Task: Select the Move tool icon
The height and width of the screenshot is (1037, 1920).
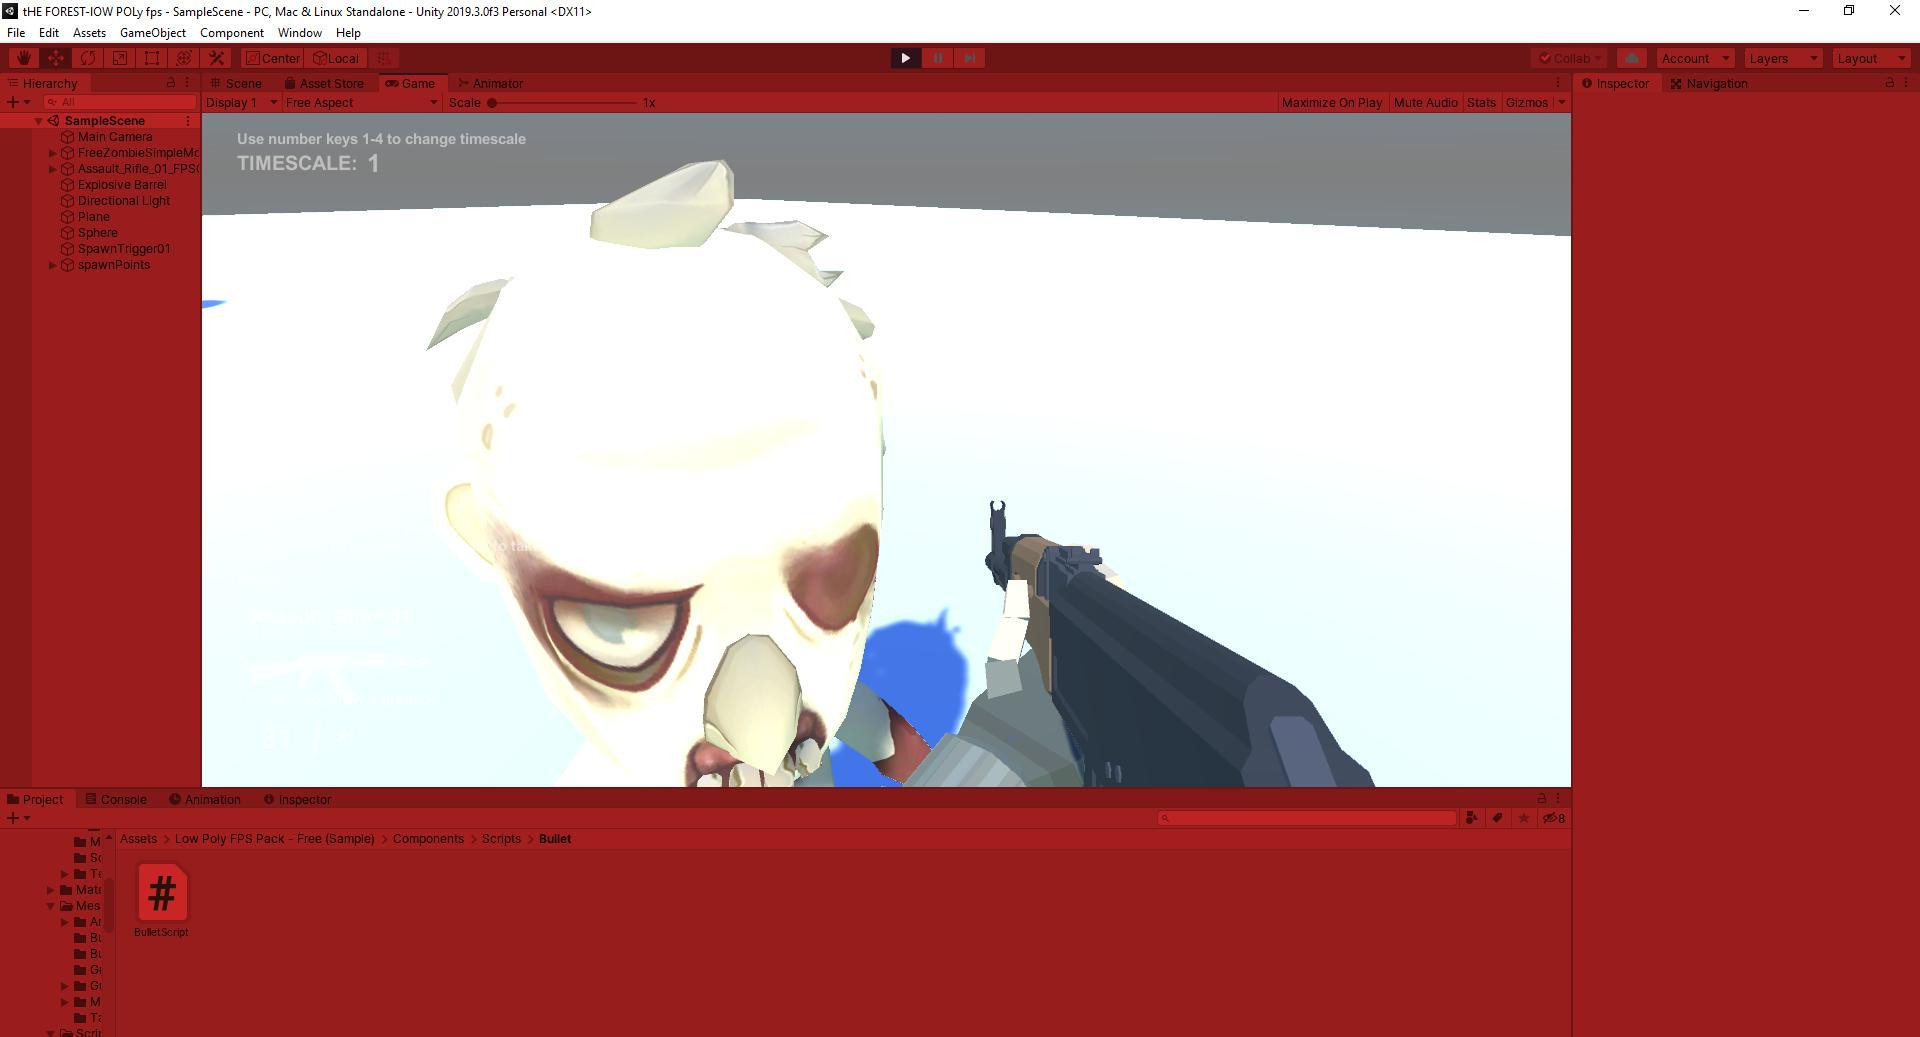Action: pyautogui.click(x=55, y=58)
